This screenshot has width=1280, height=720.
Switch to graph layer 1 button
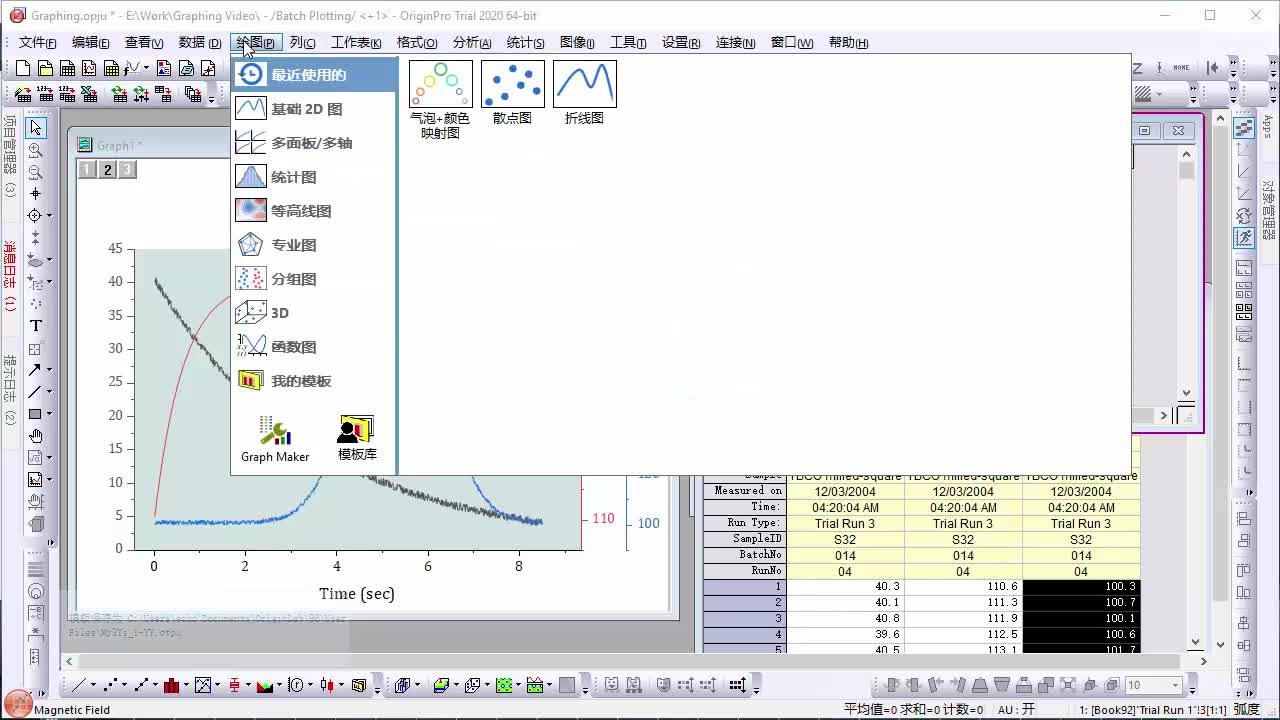coord(87,170)
